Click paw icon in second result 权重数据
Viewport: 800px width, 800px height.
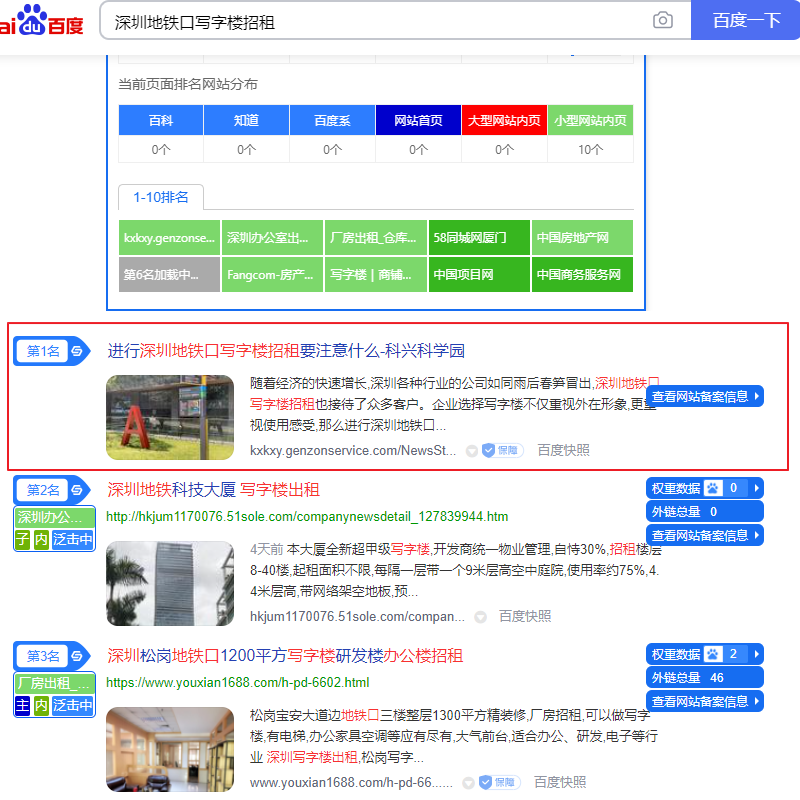[x=713, y=488]
